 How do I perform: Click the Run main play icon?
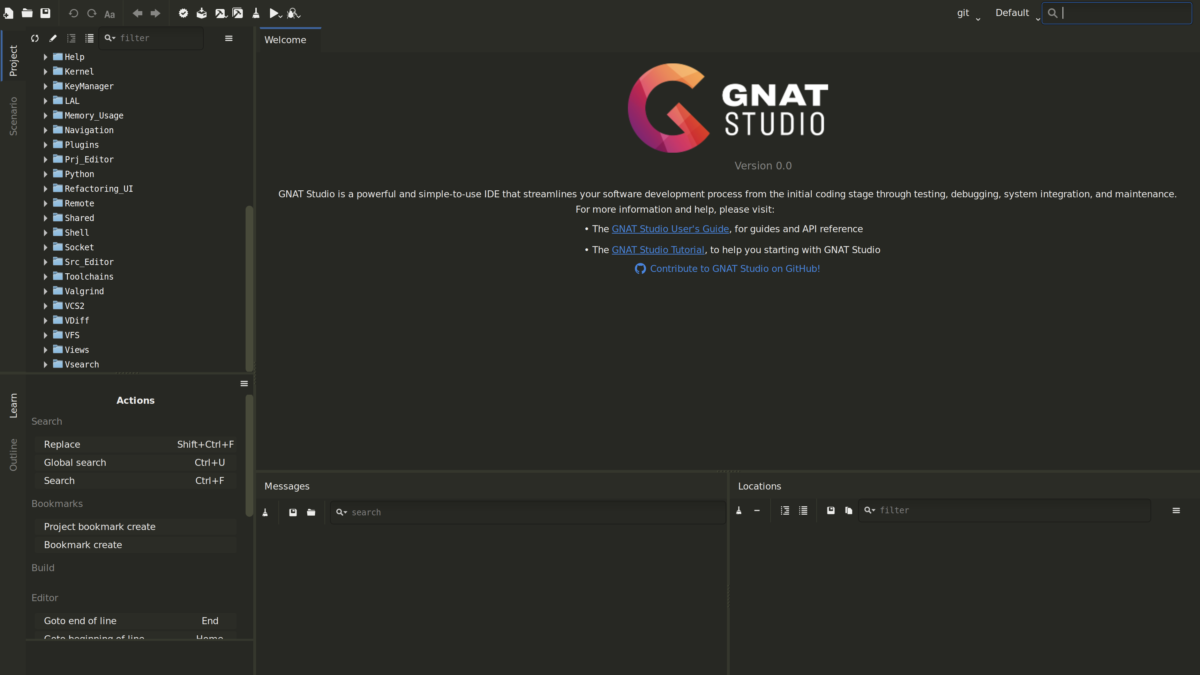[x=274, y=13]
